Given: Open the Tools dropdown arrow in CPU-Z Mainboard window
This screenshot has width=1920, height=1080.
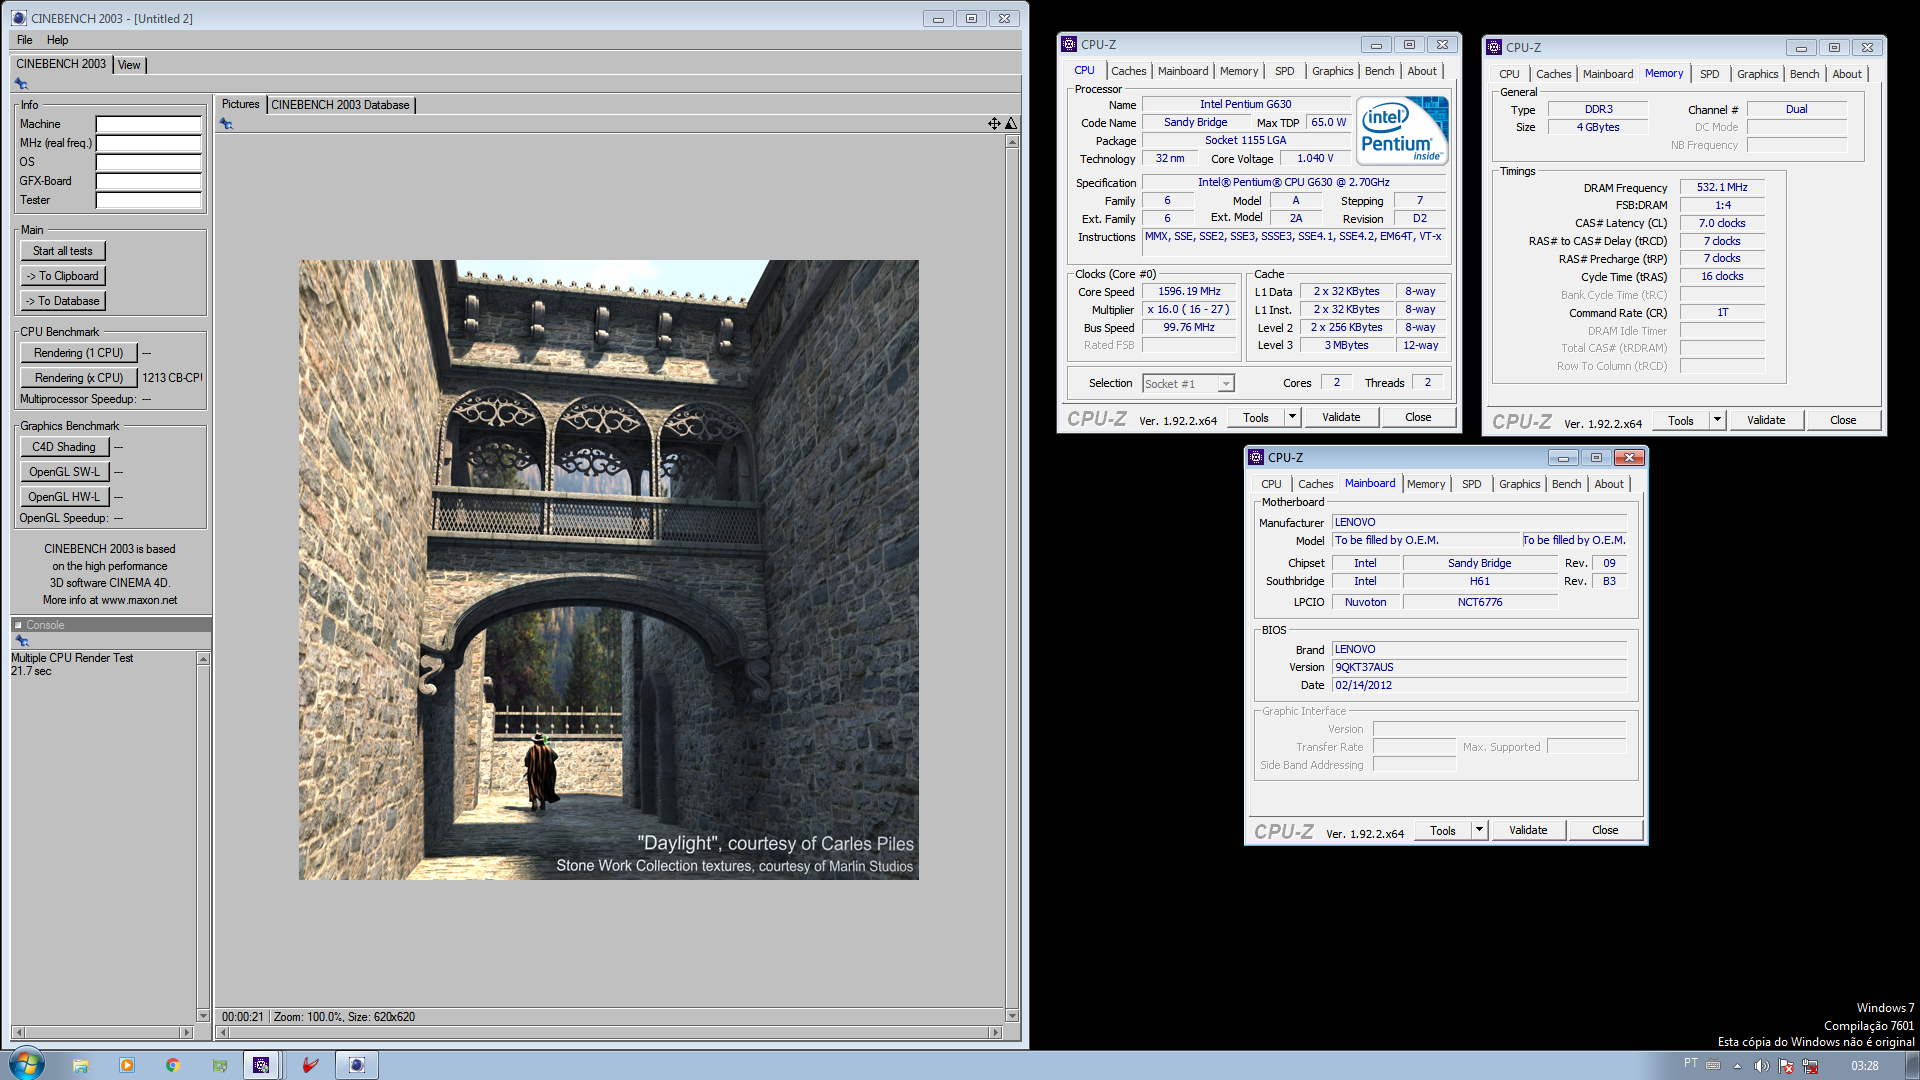Looking at the screenshot, I should click(1479, 830).
